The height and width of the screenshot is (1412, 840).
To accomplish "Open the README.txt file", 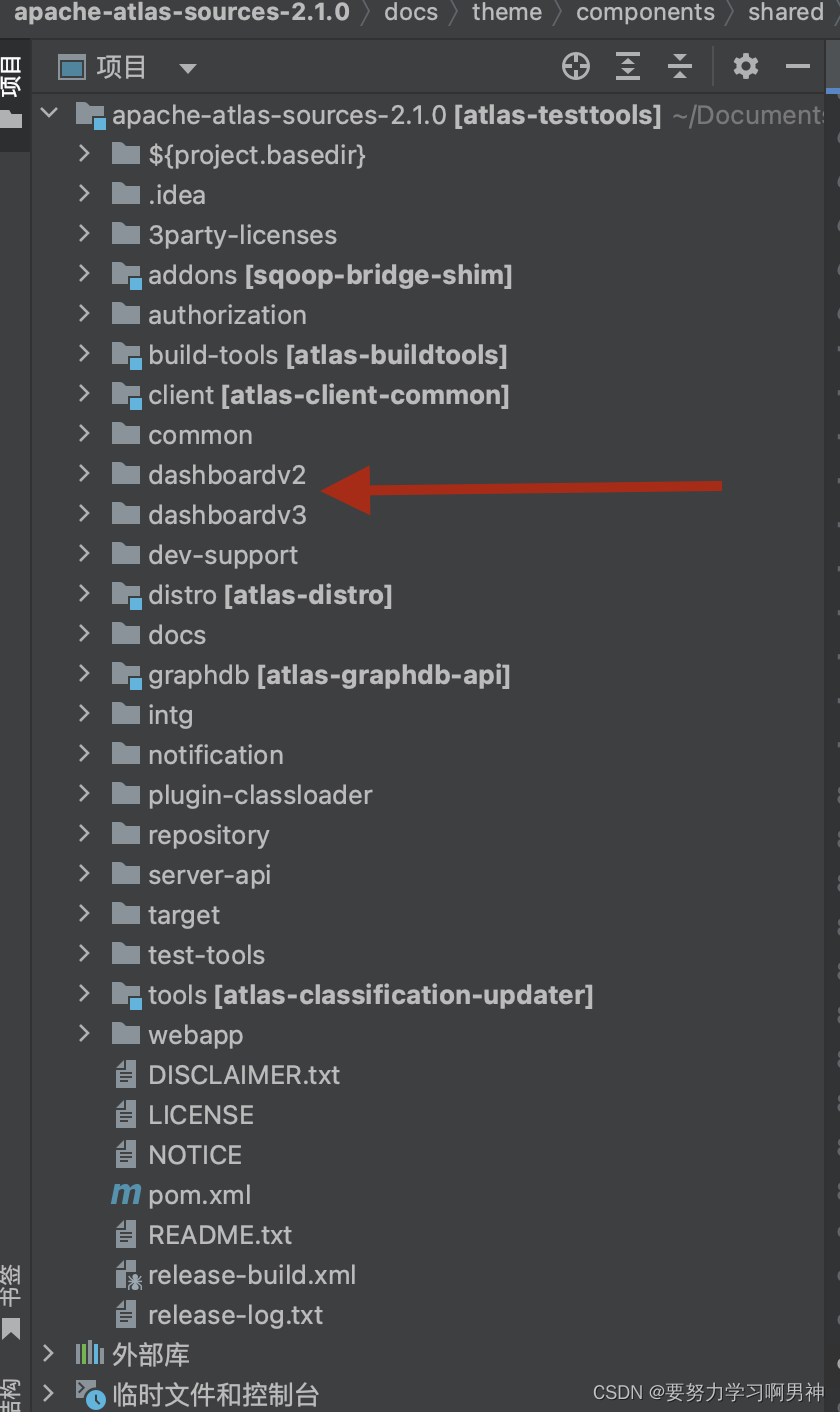I will (x=220, y=1234).
